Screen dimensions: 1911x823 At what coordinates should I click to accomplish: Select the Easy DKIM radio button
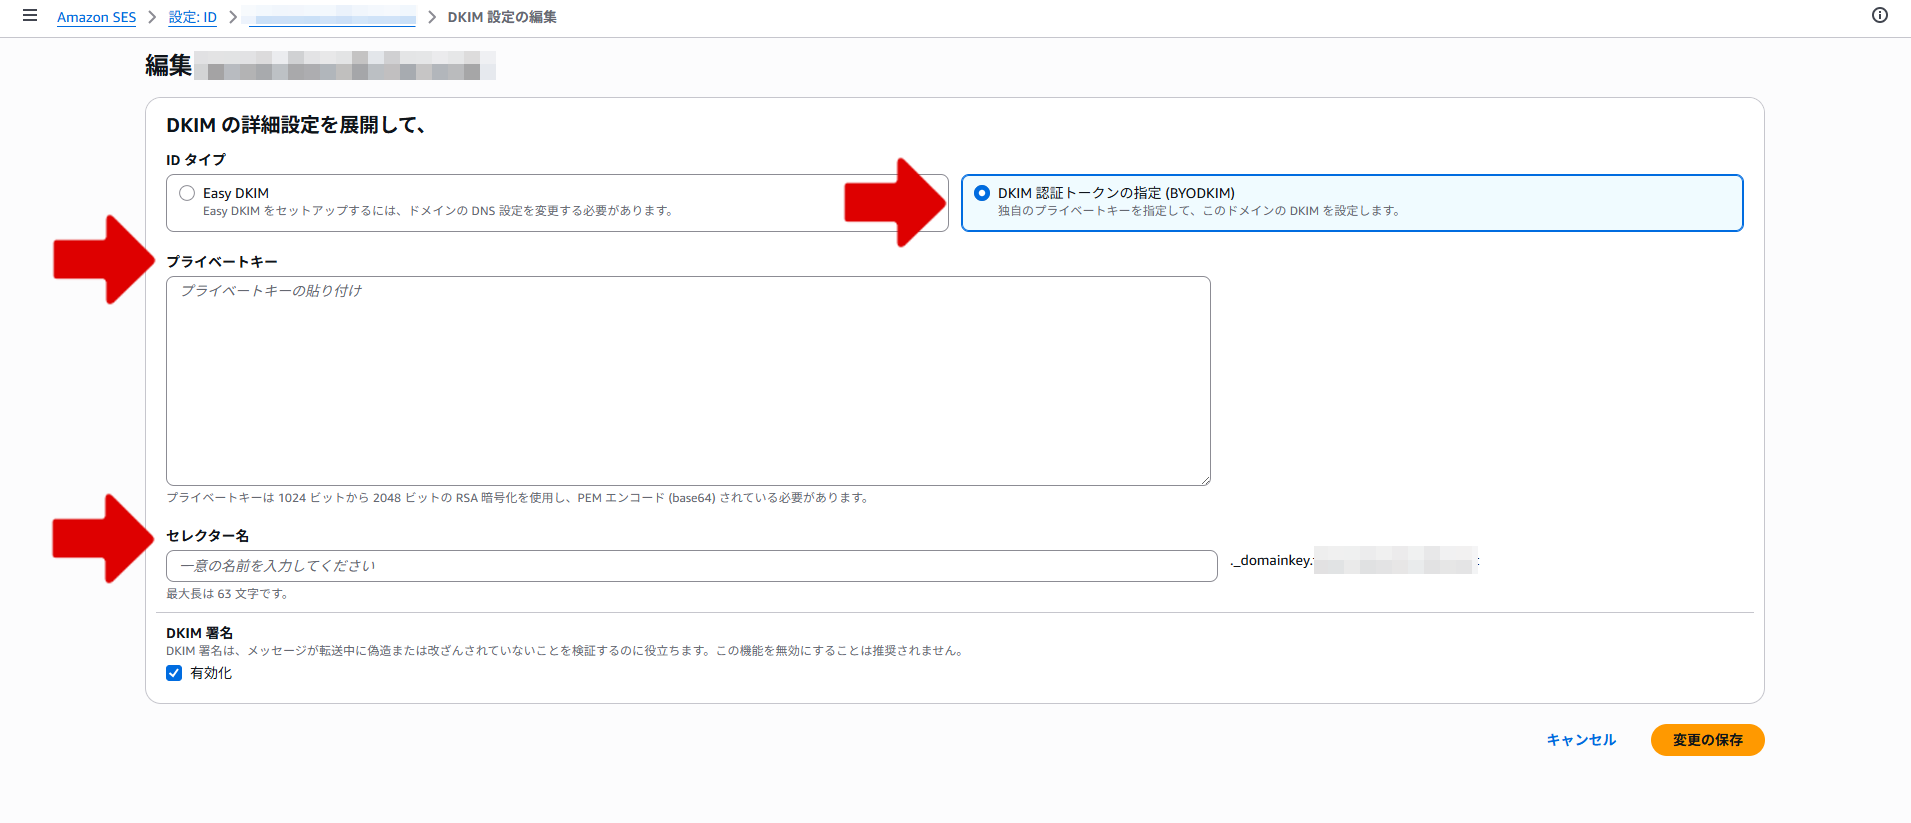tap(187, 193)
